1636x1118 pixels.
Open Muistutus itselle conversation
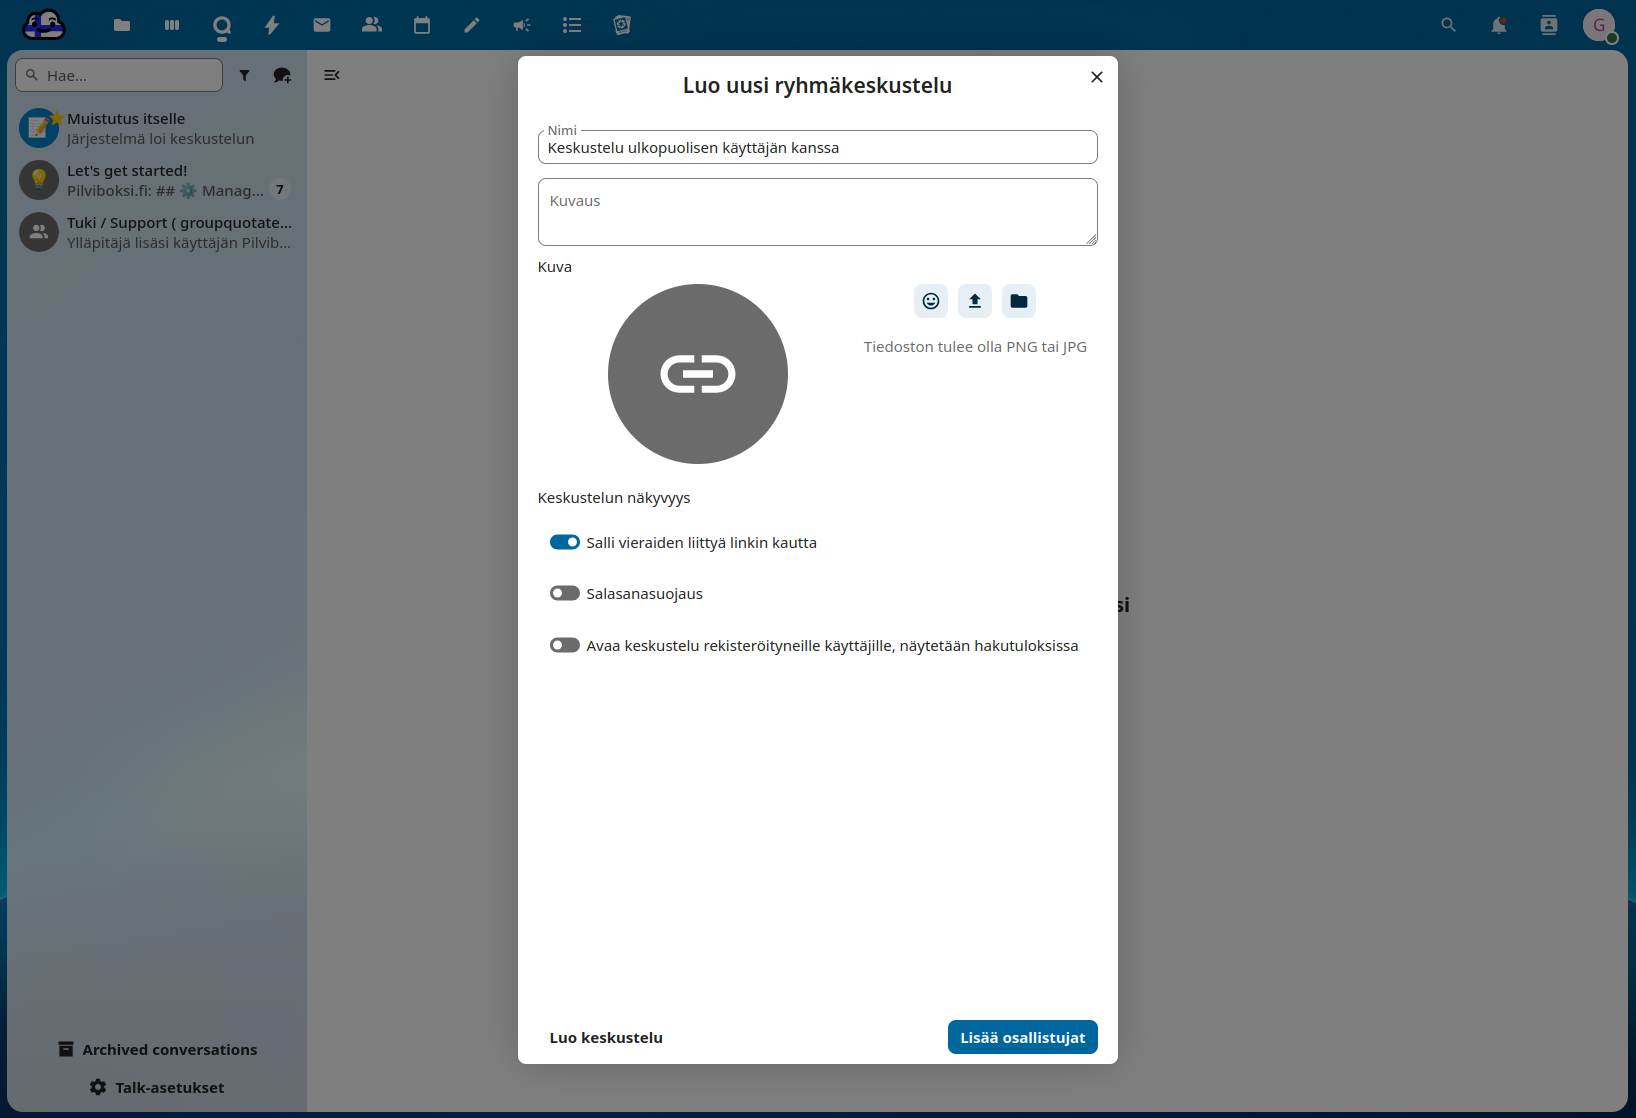(157, 128)
